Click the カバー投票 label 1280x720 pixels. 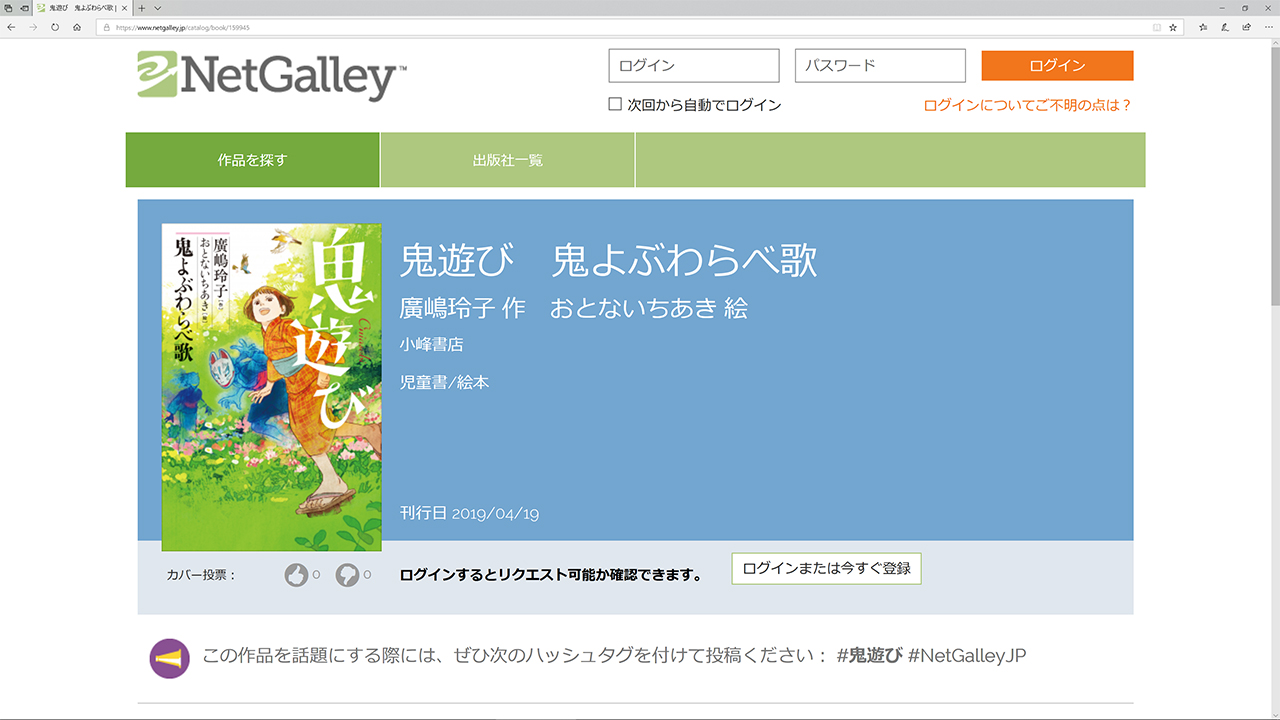click(201, 575)
